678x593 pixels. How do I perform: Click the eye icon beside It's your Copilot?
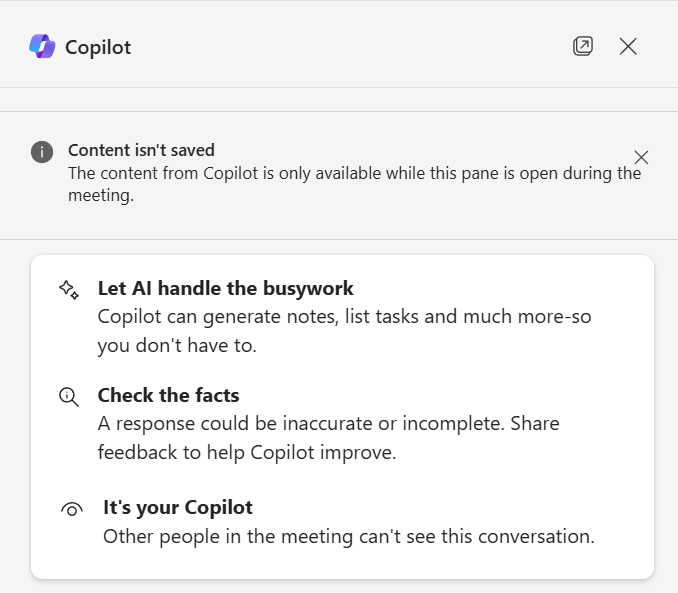72,510
